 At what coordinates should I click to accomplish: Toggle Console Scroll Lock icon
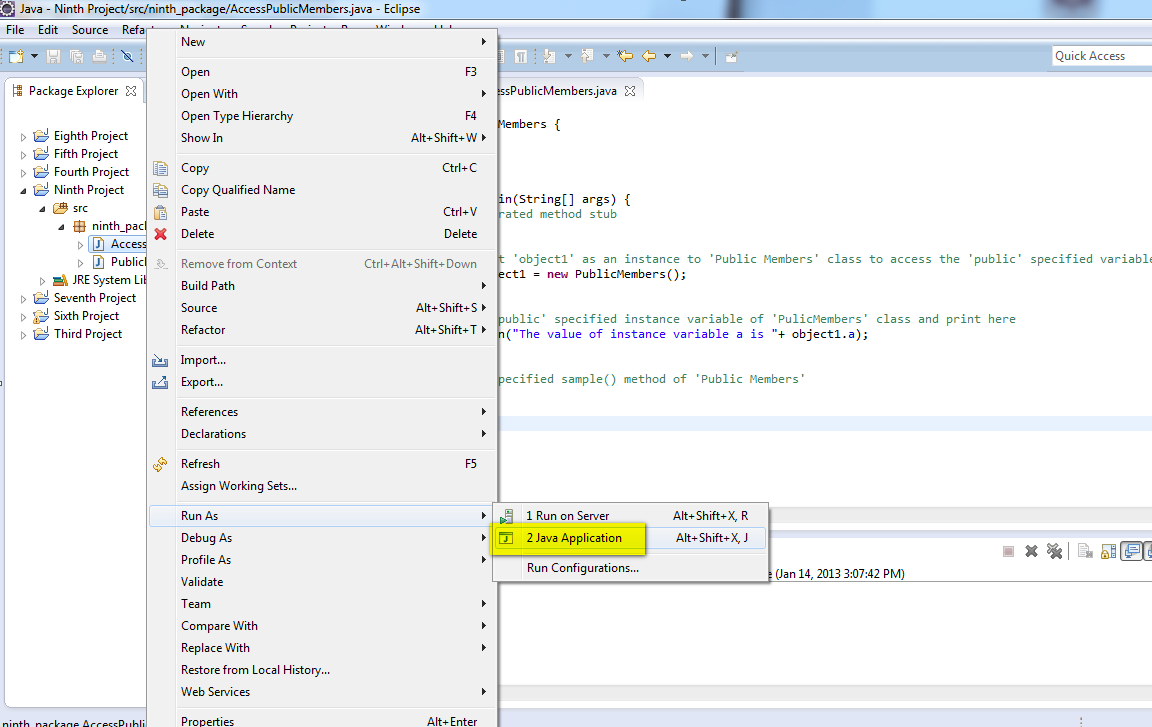coord(1109,551)
